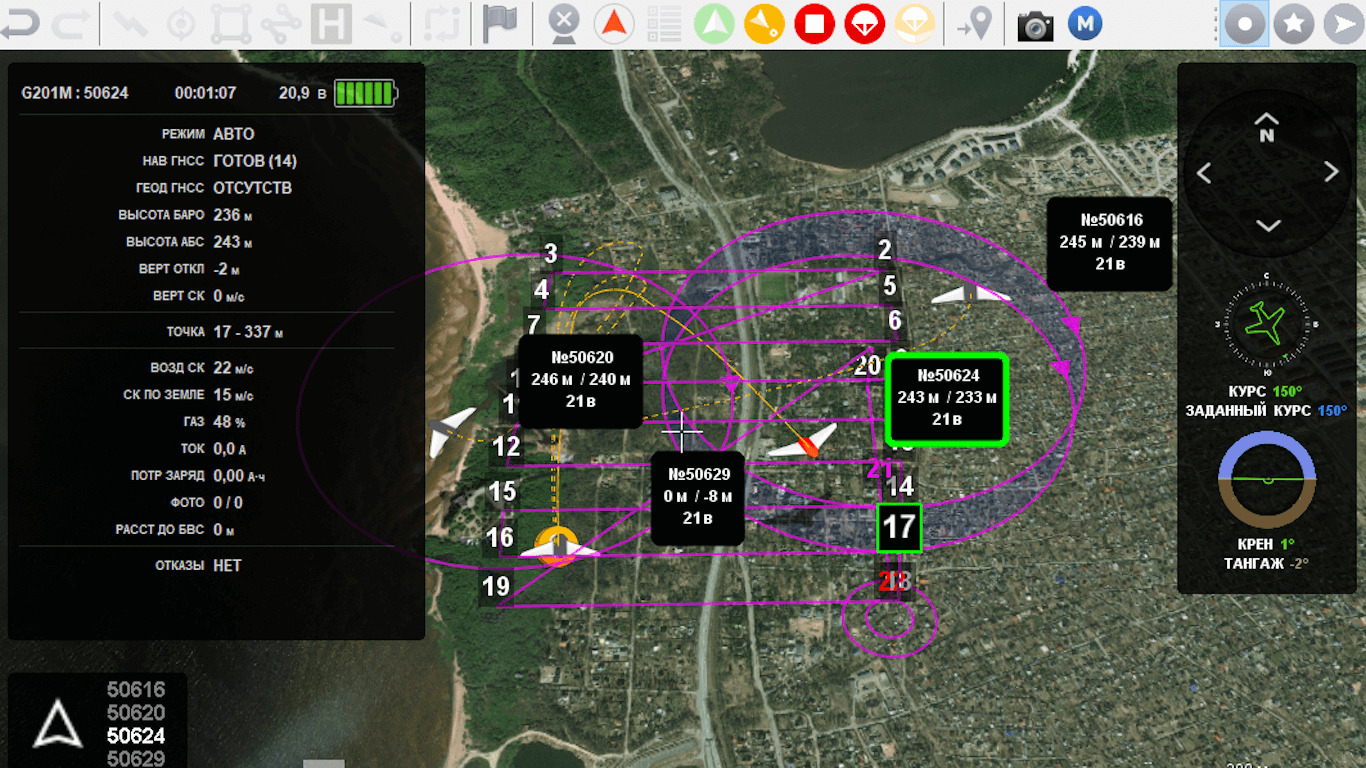Click the gray flag icon
The height and width of the screenshot is (768, 1366).
499,23
